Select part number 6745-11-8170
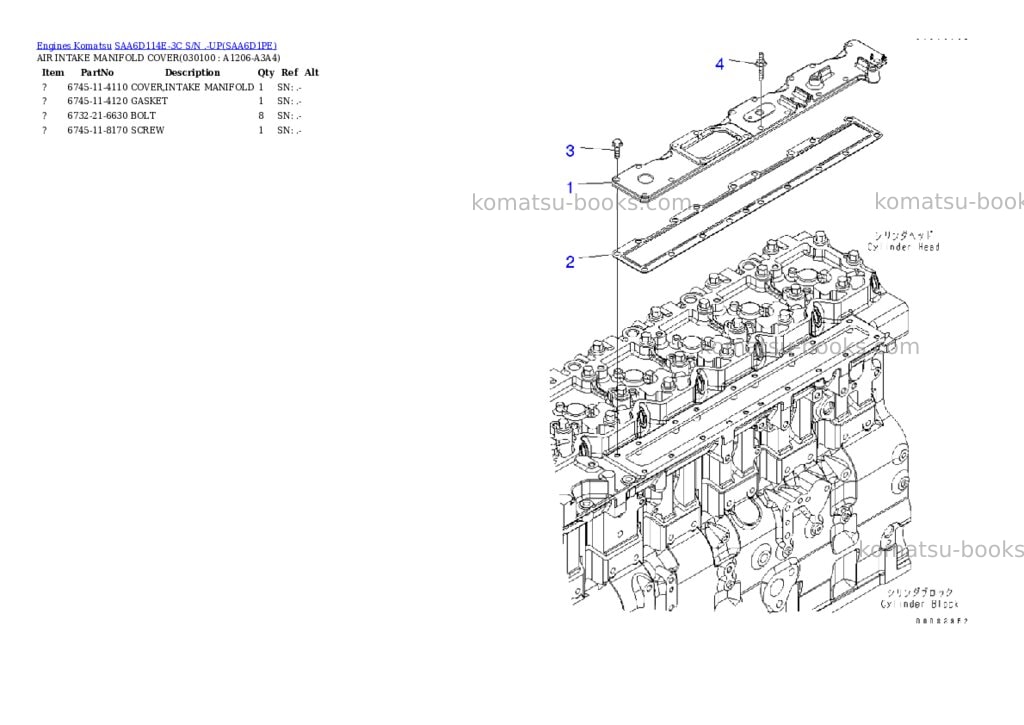The height and width of the screenshot is (725, 1024). click(x=97, y=130)
